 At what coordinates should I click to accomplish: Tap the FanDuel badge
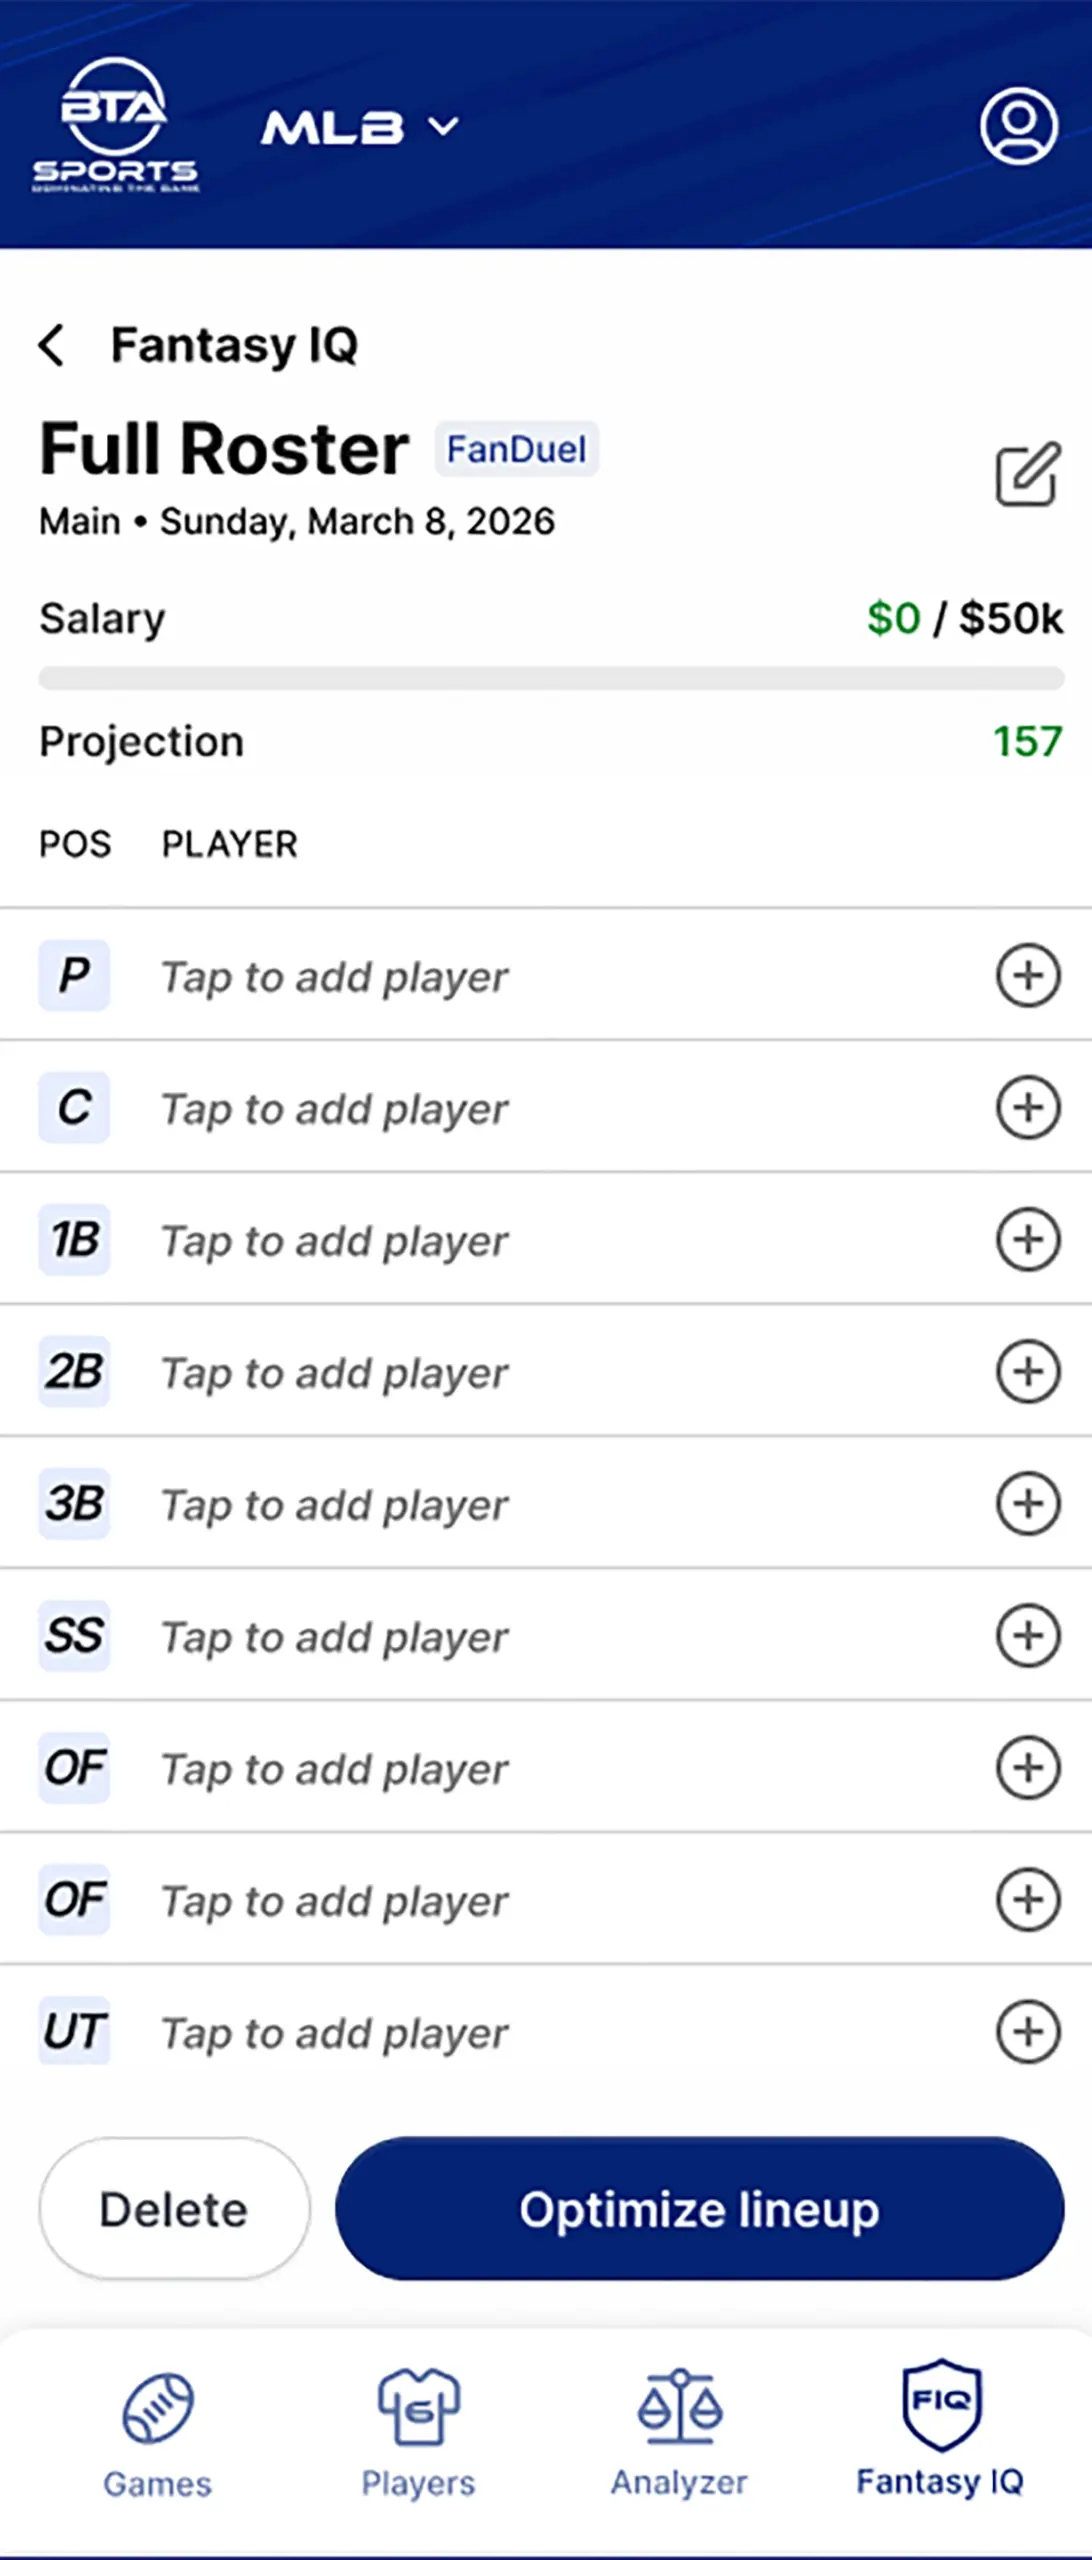click(516, 449)
